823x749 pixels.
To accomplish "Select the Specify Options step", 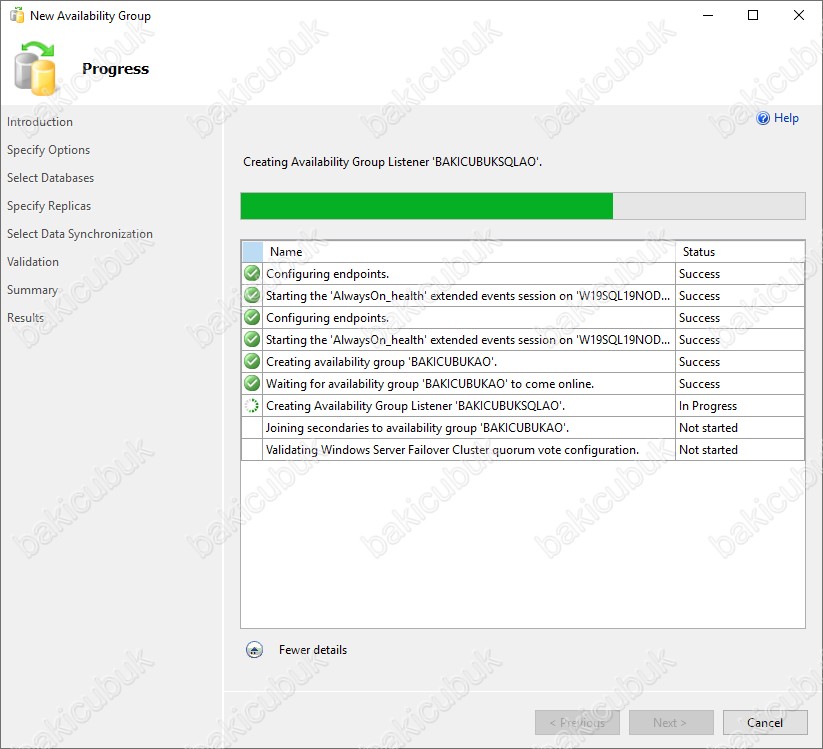I will 48,150.
